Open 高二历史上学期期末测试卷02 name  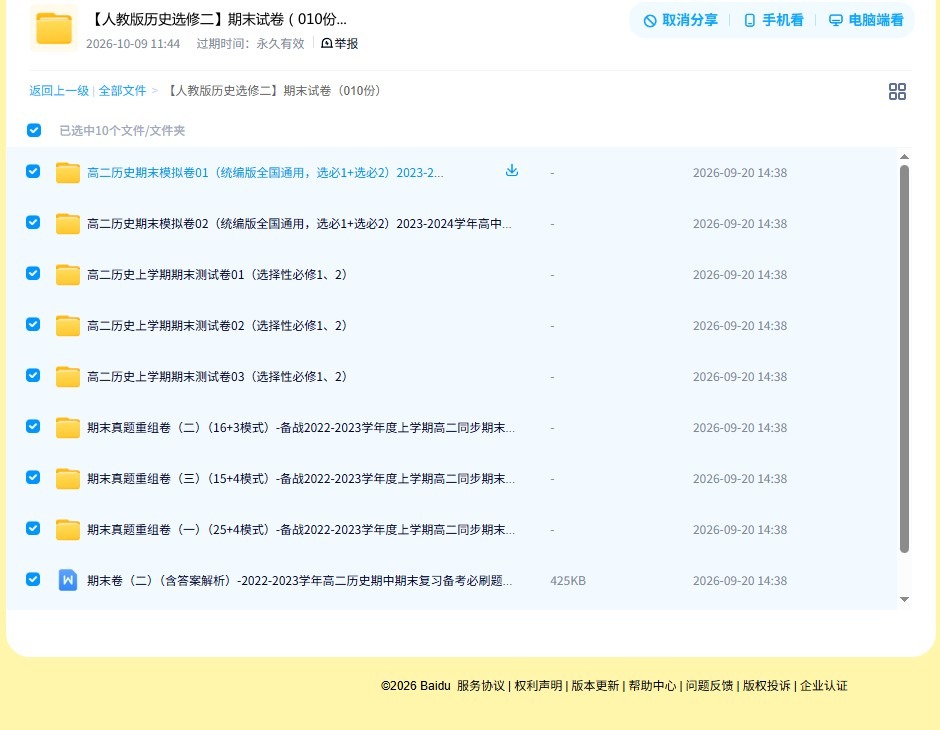pyautogui.click(x=217, y=325)
